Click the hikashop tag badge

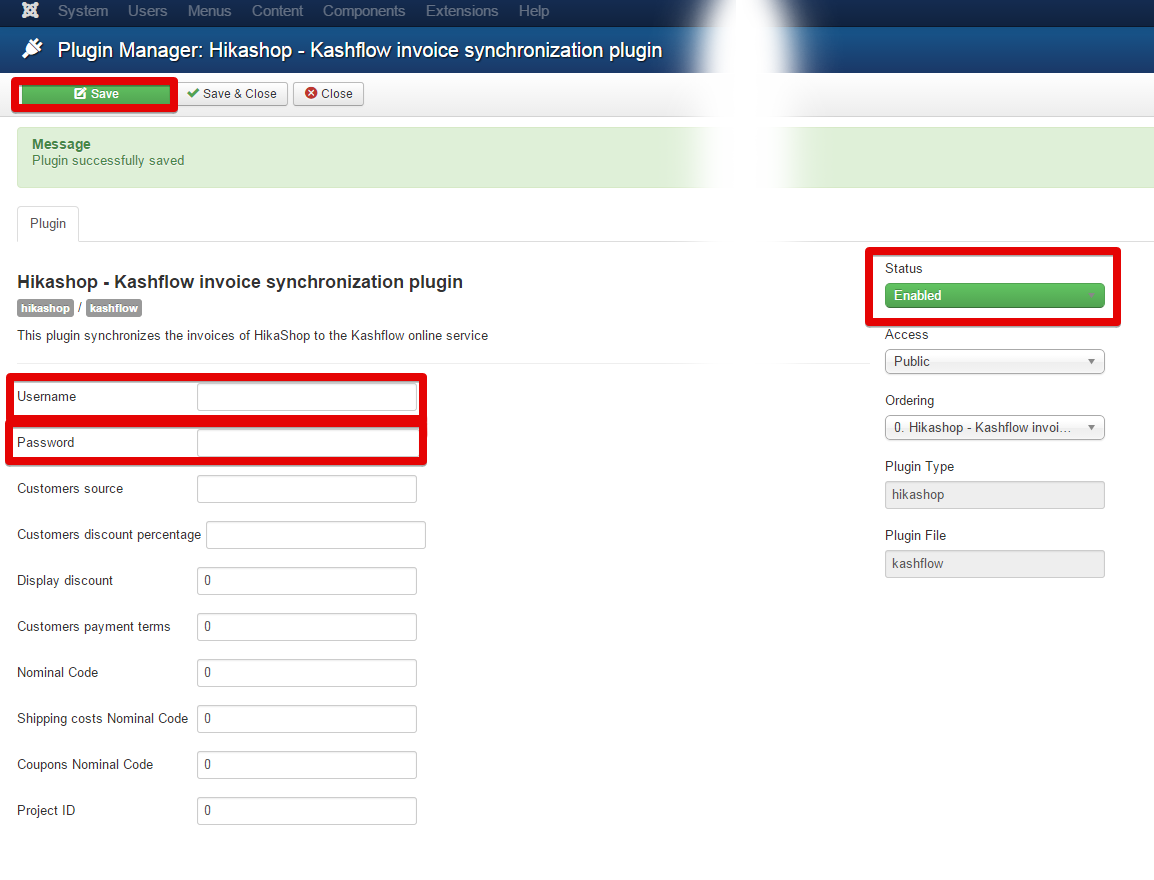[x=46, y=308]
